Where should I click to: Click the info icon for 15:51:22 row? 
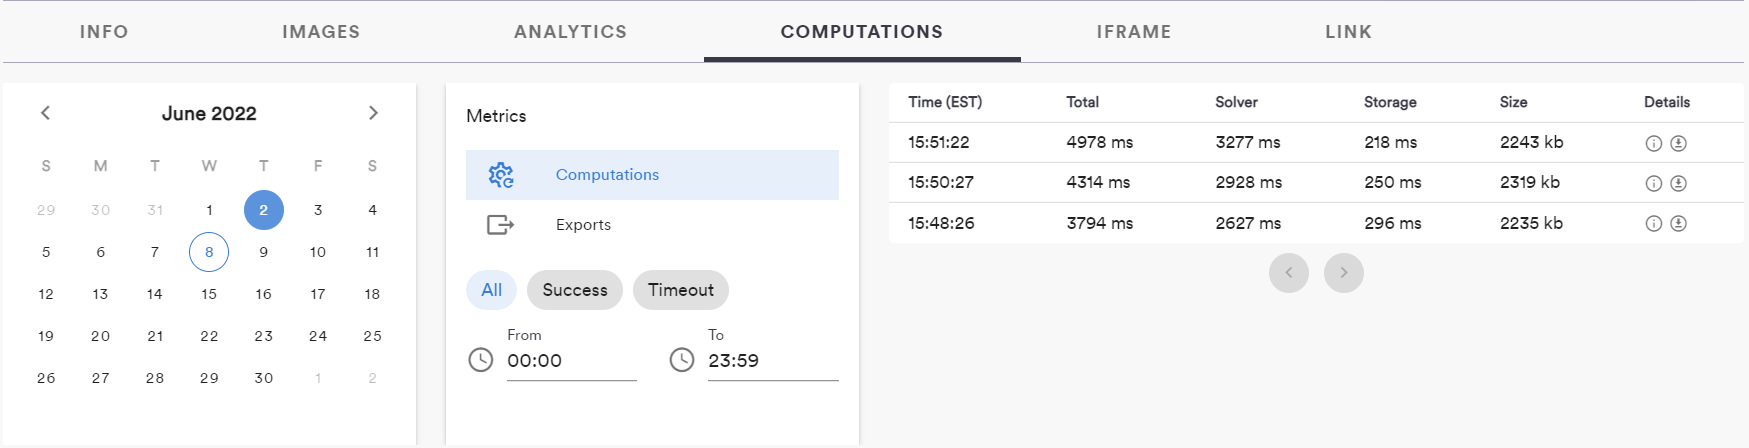pos(1653,143)
